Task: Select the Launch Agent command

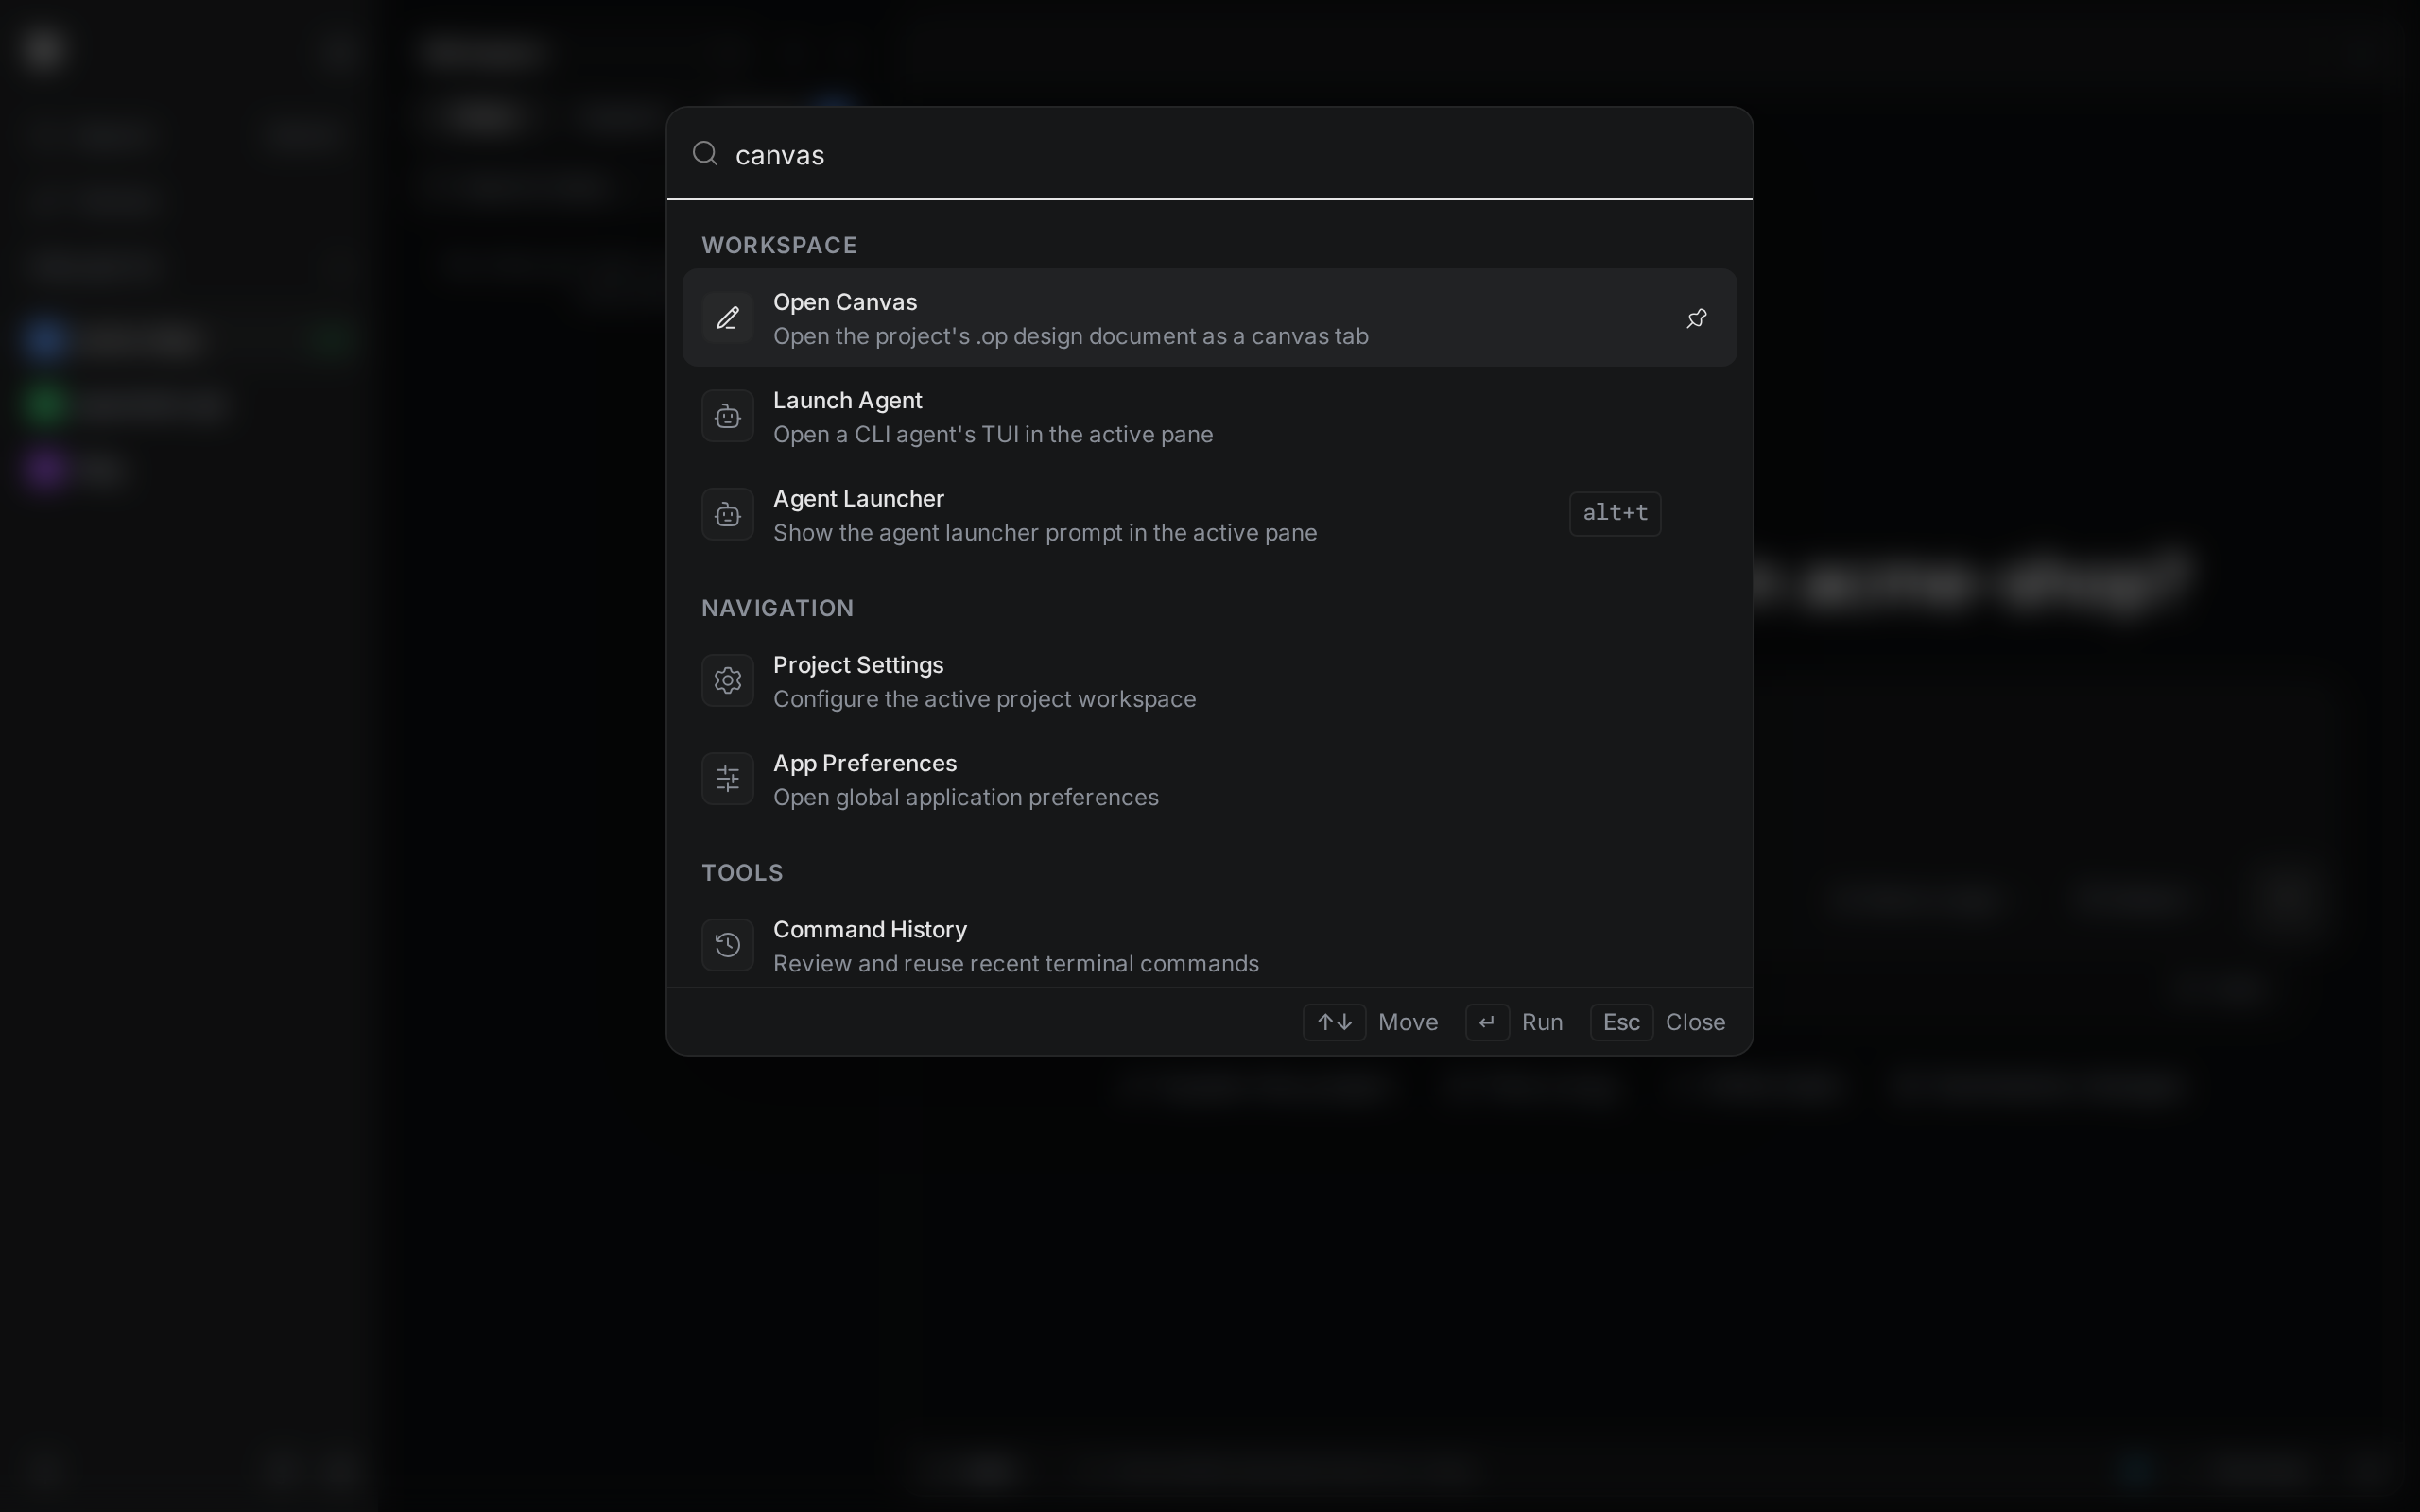Action: (1209, 416)
